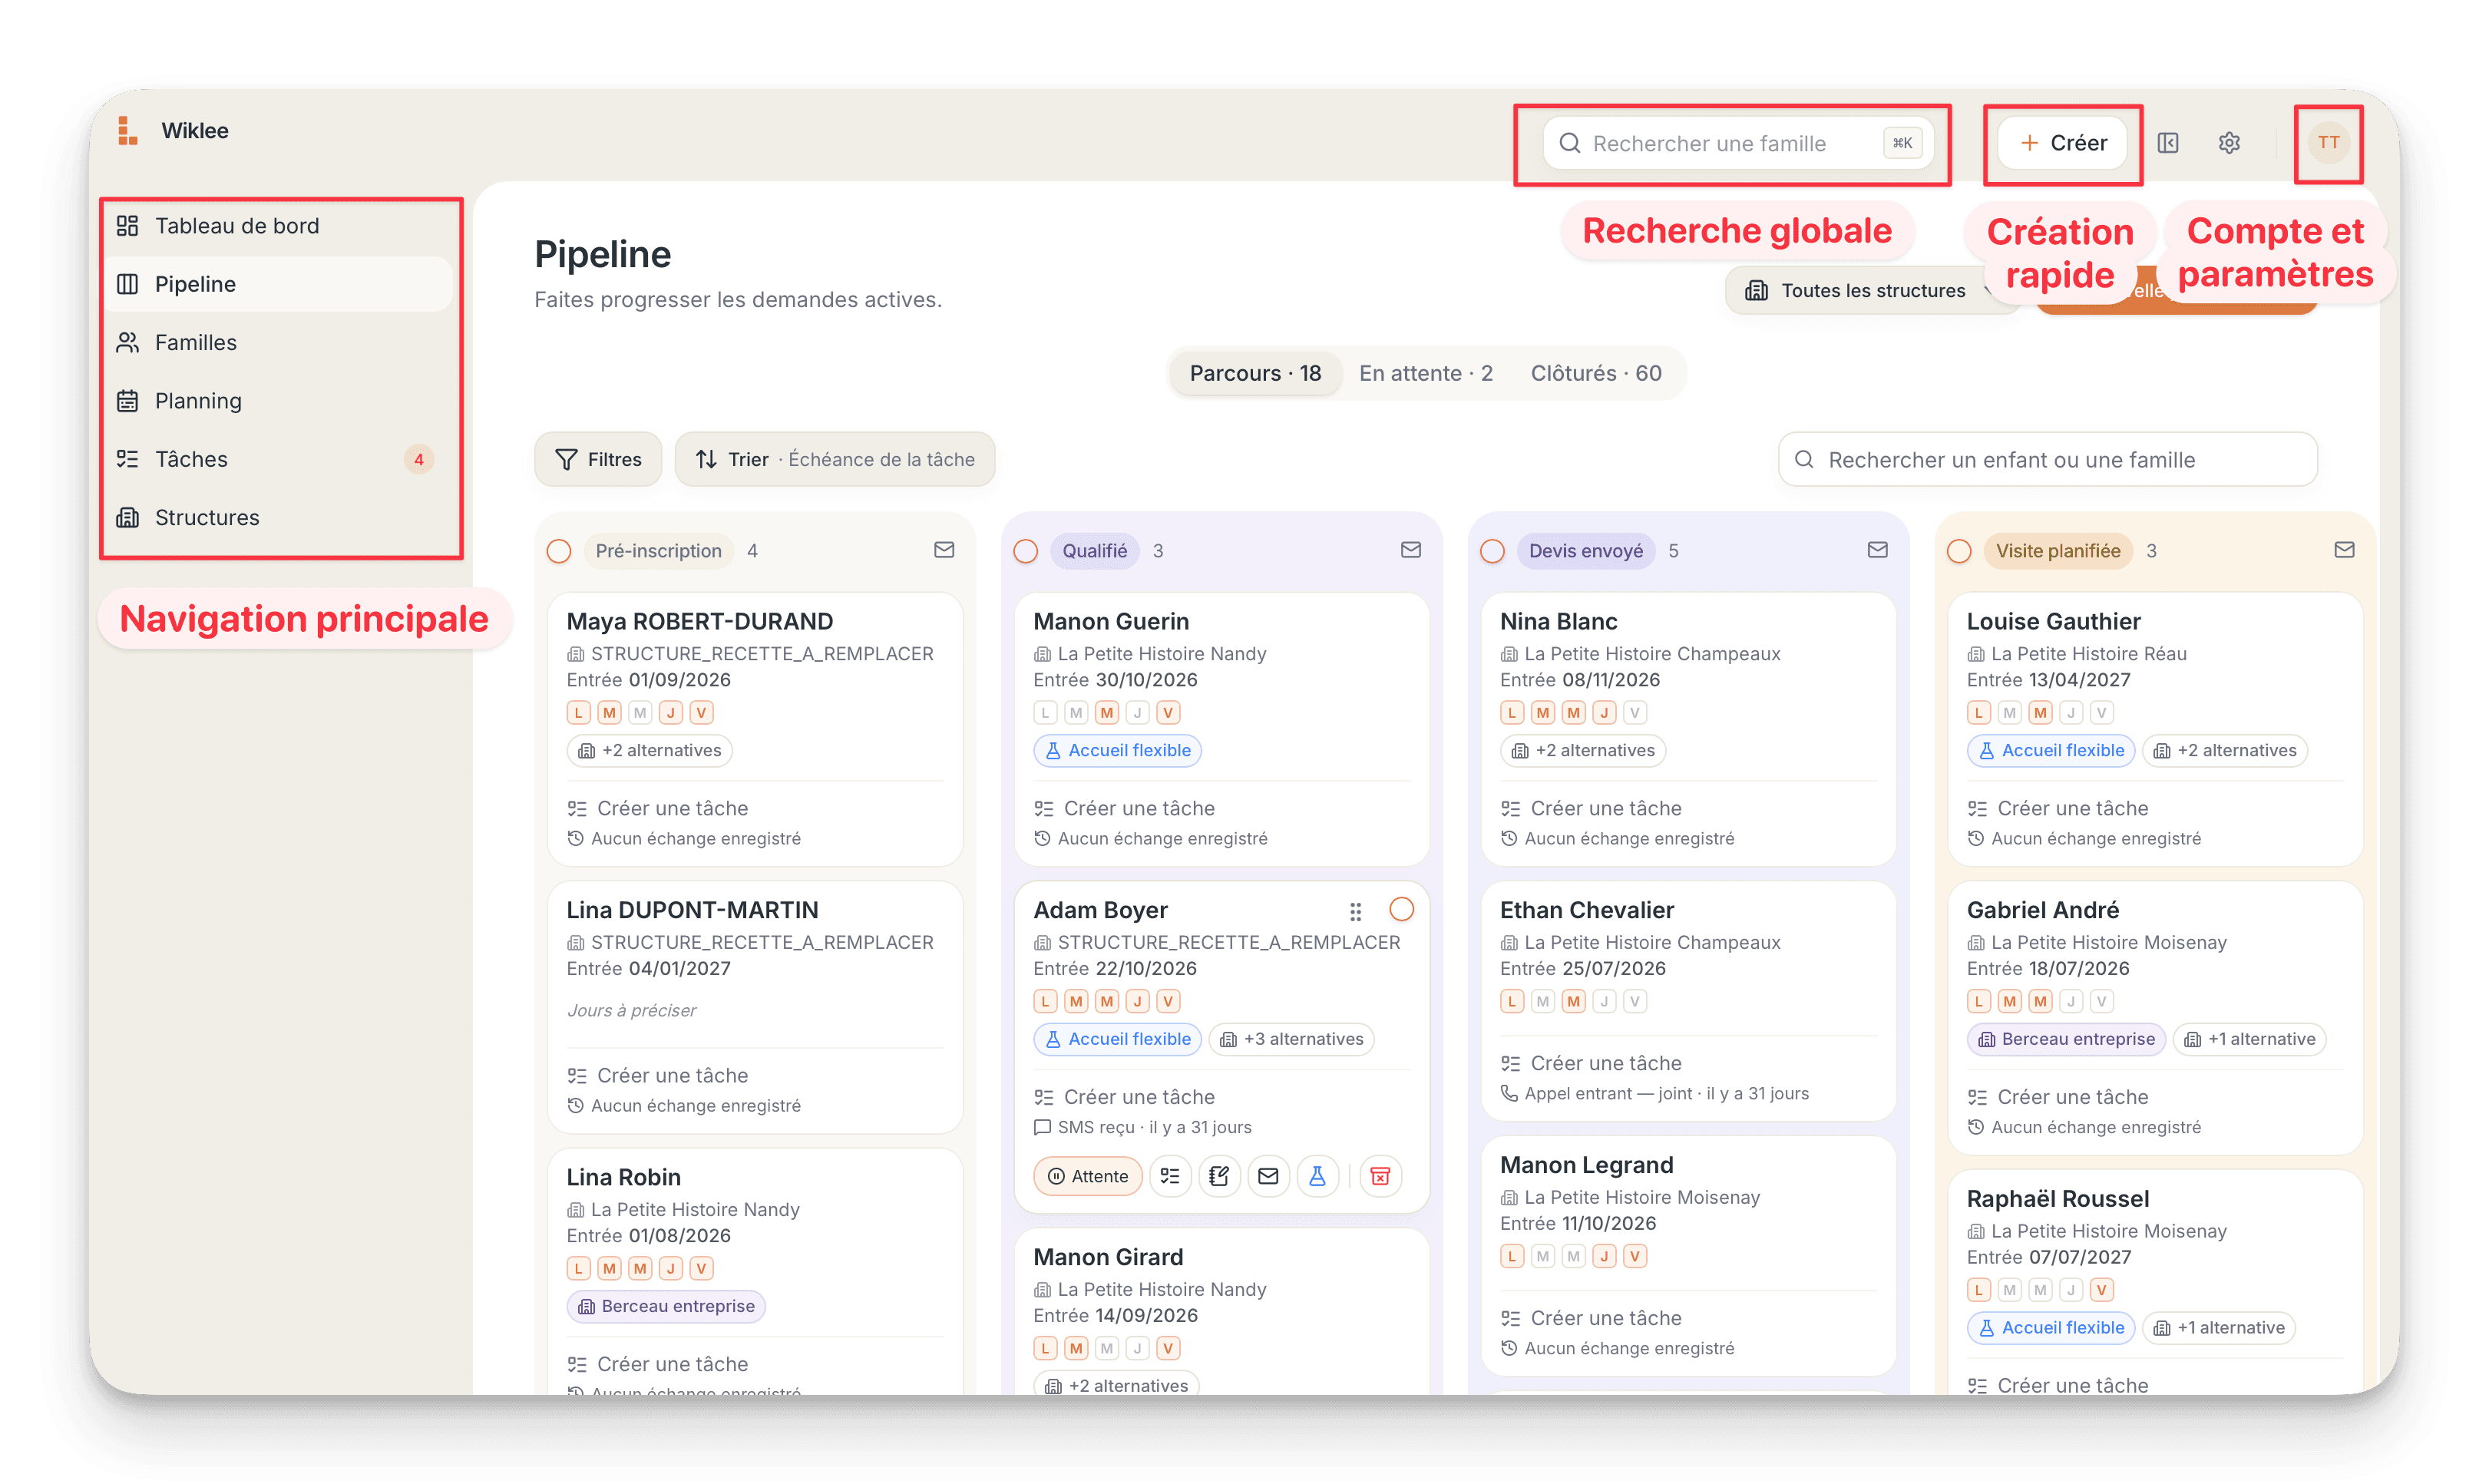Focus Rechercher une famille search field
2489x1484 pixels.
click(x=1738, y=143)
